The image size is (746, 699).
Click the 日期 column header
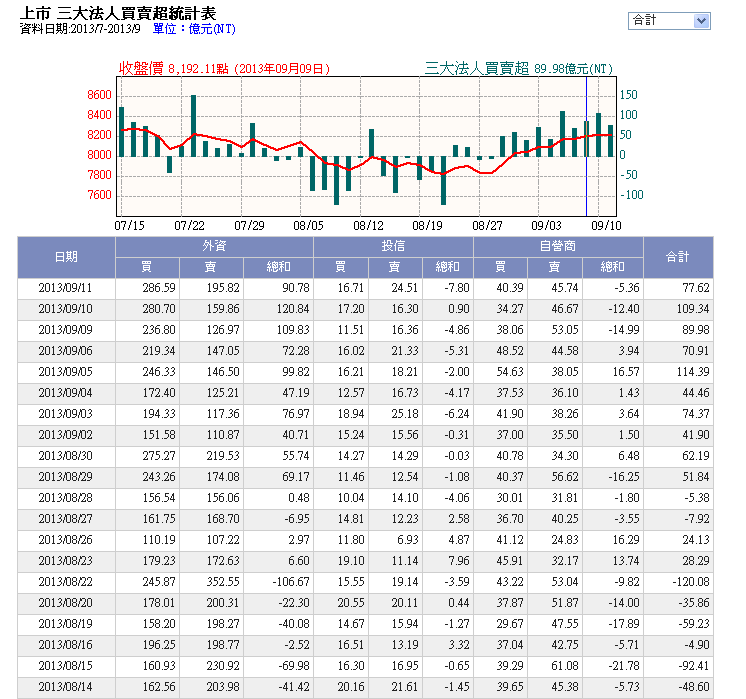click(66, 257)
